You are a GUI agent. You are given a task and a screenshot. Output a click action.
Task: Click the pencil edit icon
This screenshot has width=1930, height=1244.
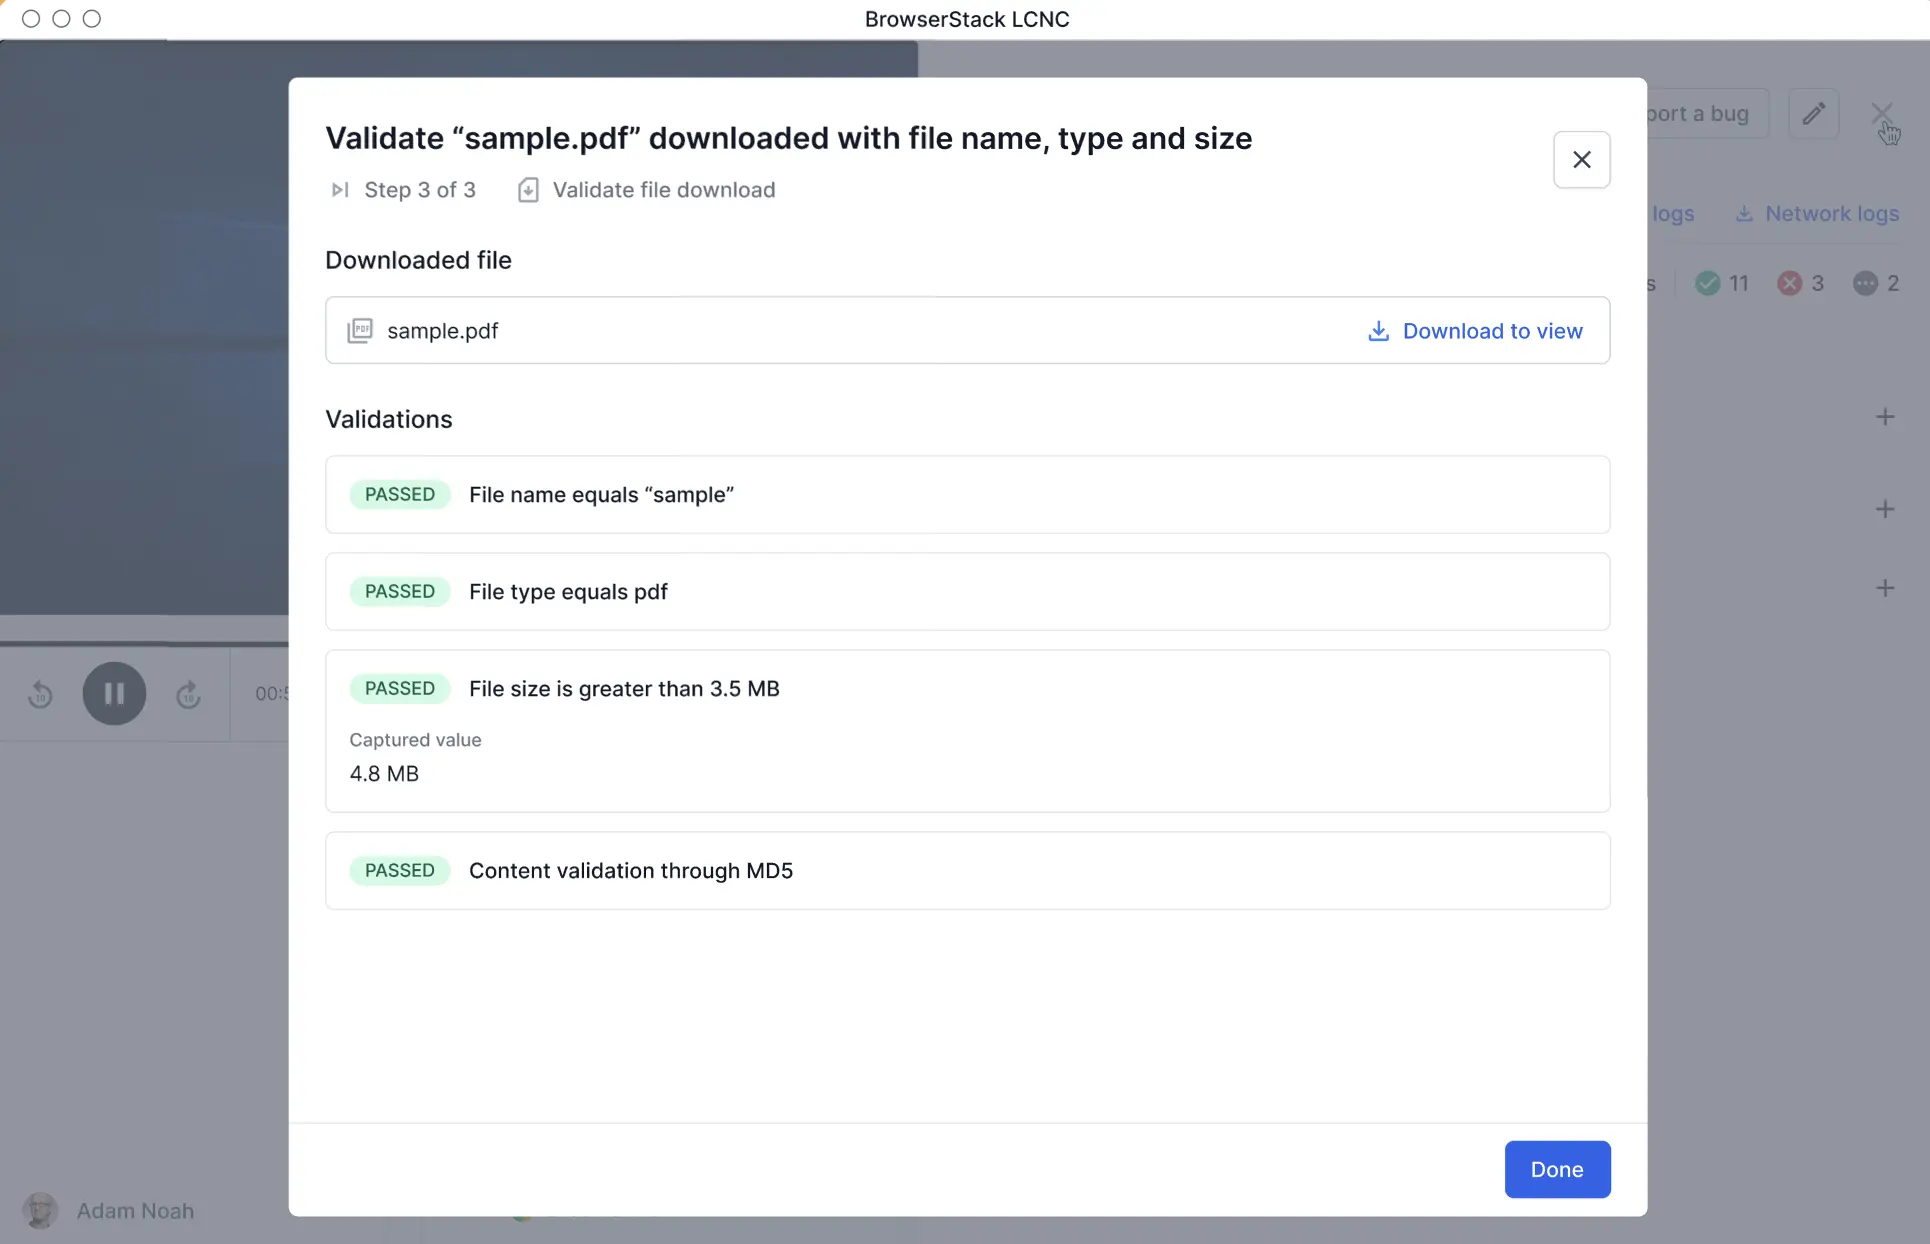1813,114
